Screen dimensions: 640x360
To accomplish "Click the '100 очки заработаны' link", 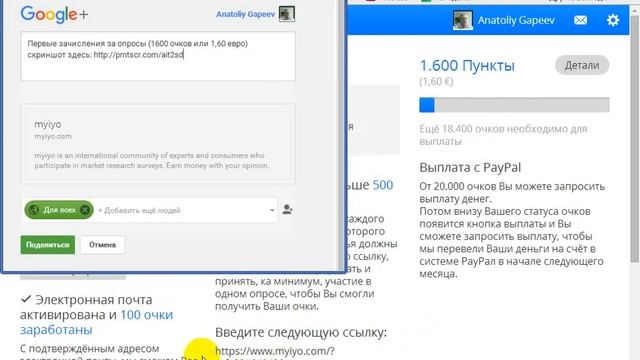I will (x=96, y=322).
